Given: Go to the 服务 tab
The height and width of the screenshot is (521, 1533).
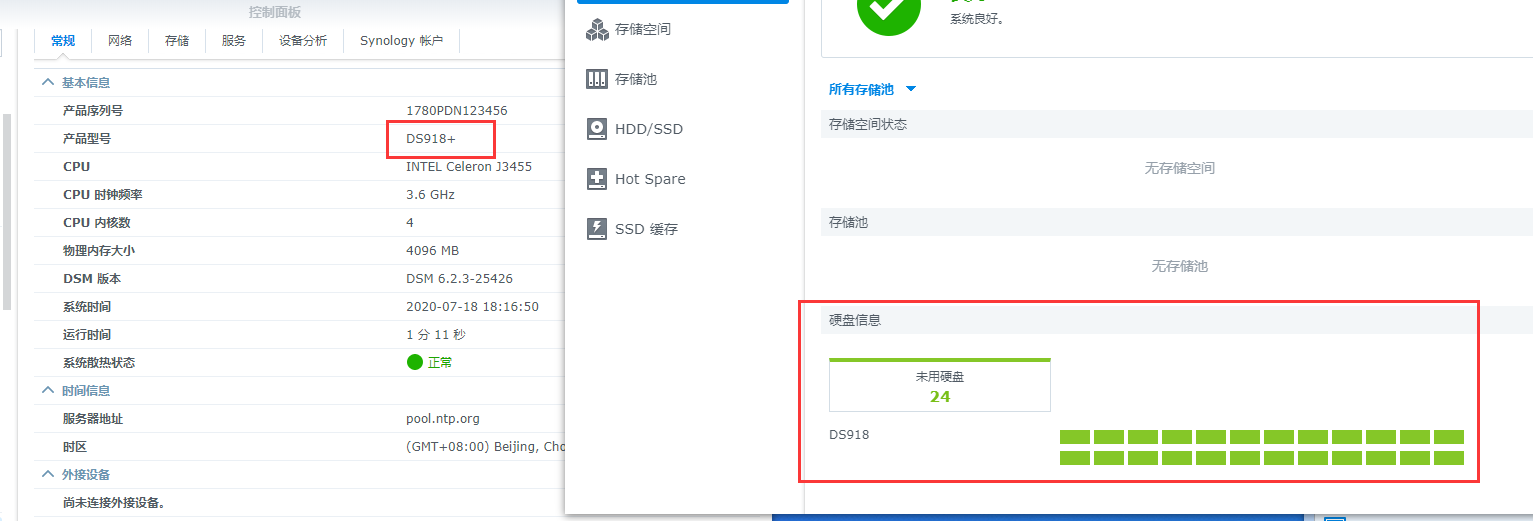Looking at the screenshot, I should pos(234,41).
